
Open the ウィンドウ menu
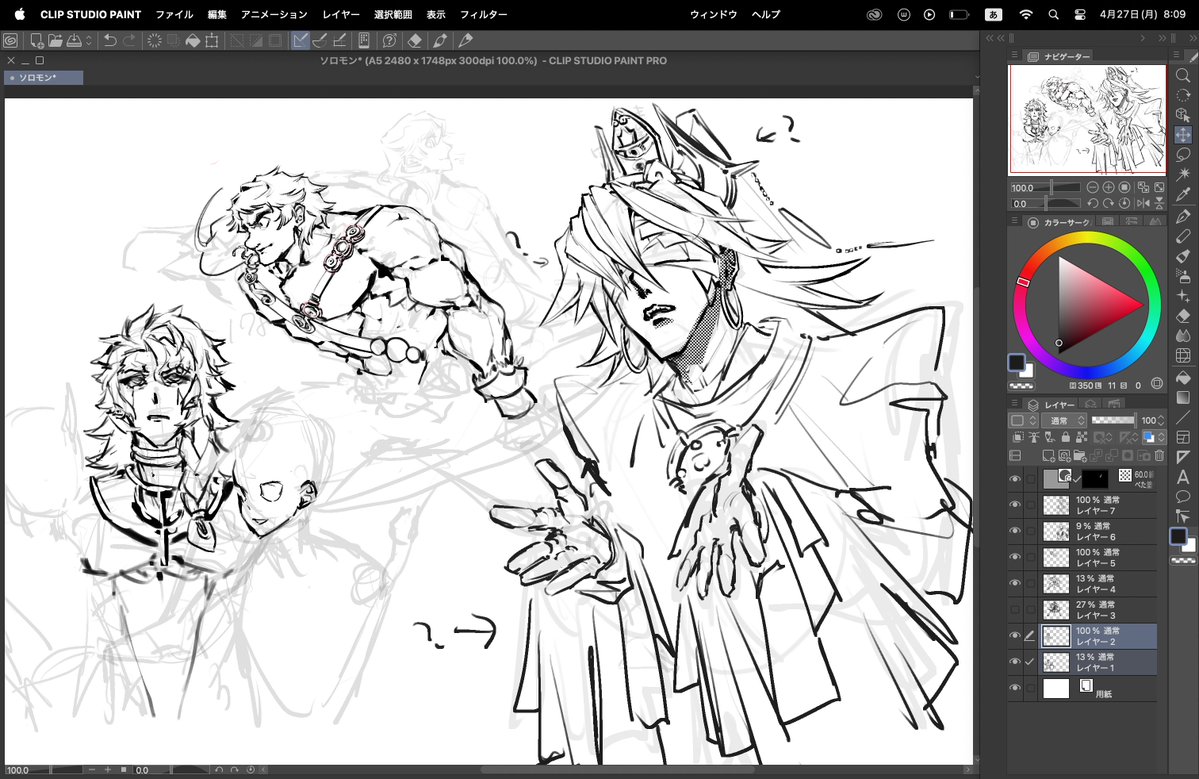[713, 15]
